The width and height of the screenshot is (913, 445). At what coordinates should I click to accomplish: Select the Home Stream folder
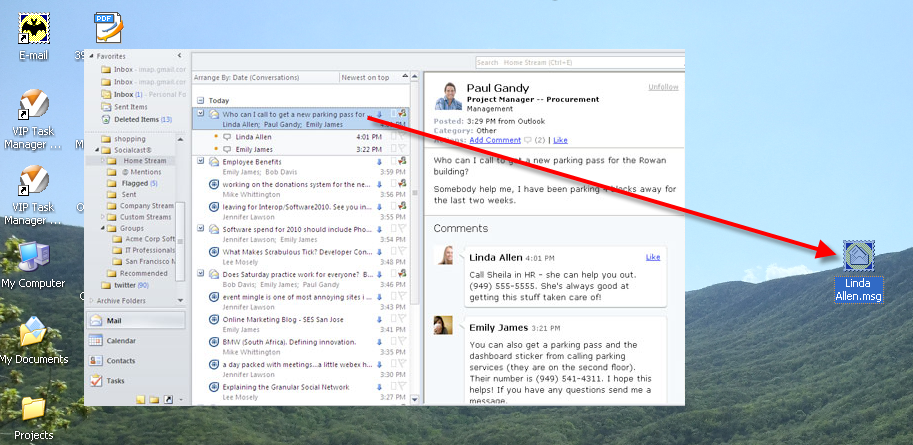pos(144,160)
